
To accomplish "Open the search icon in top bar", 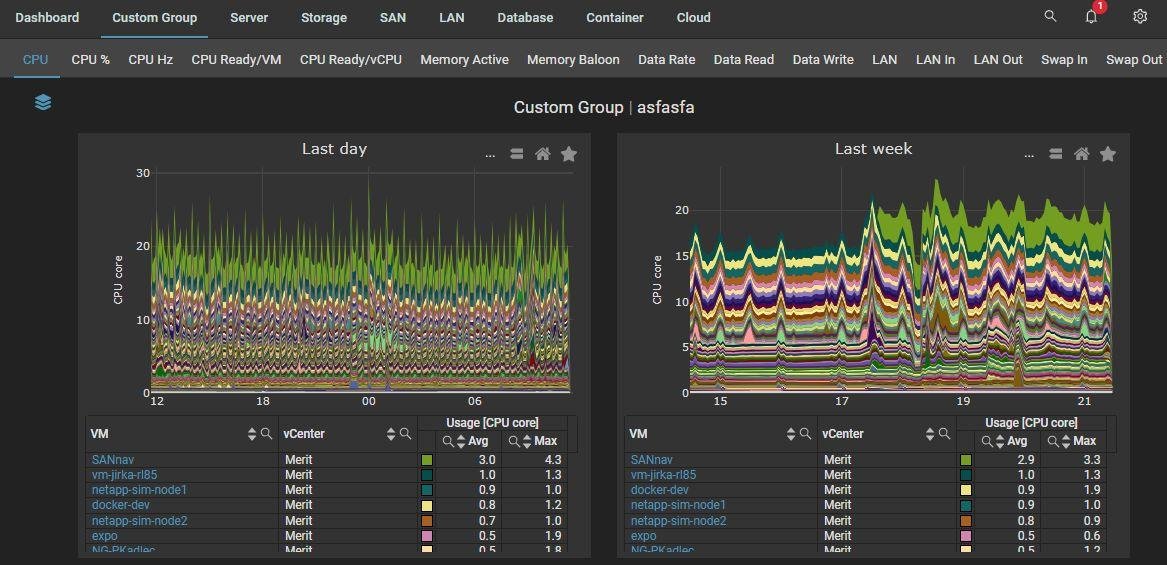I will pyautogui.click(x=1050, y=17).
